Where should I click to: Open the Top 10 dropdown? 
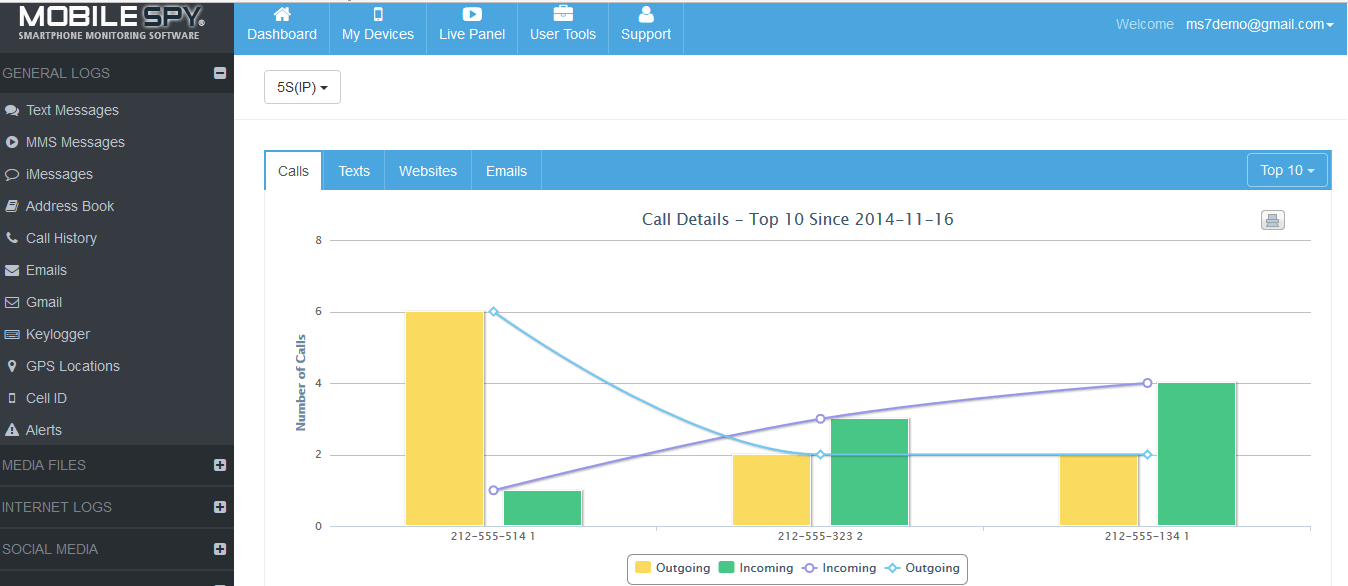point(1287,170)
